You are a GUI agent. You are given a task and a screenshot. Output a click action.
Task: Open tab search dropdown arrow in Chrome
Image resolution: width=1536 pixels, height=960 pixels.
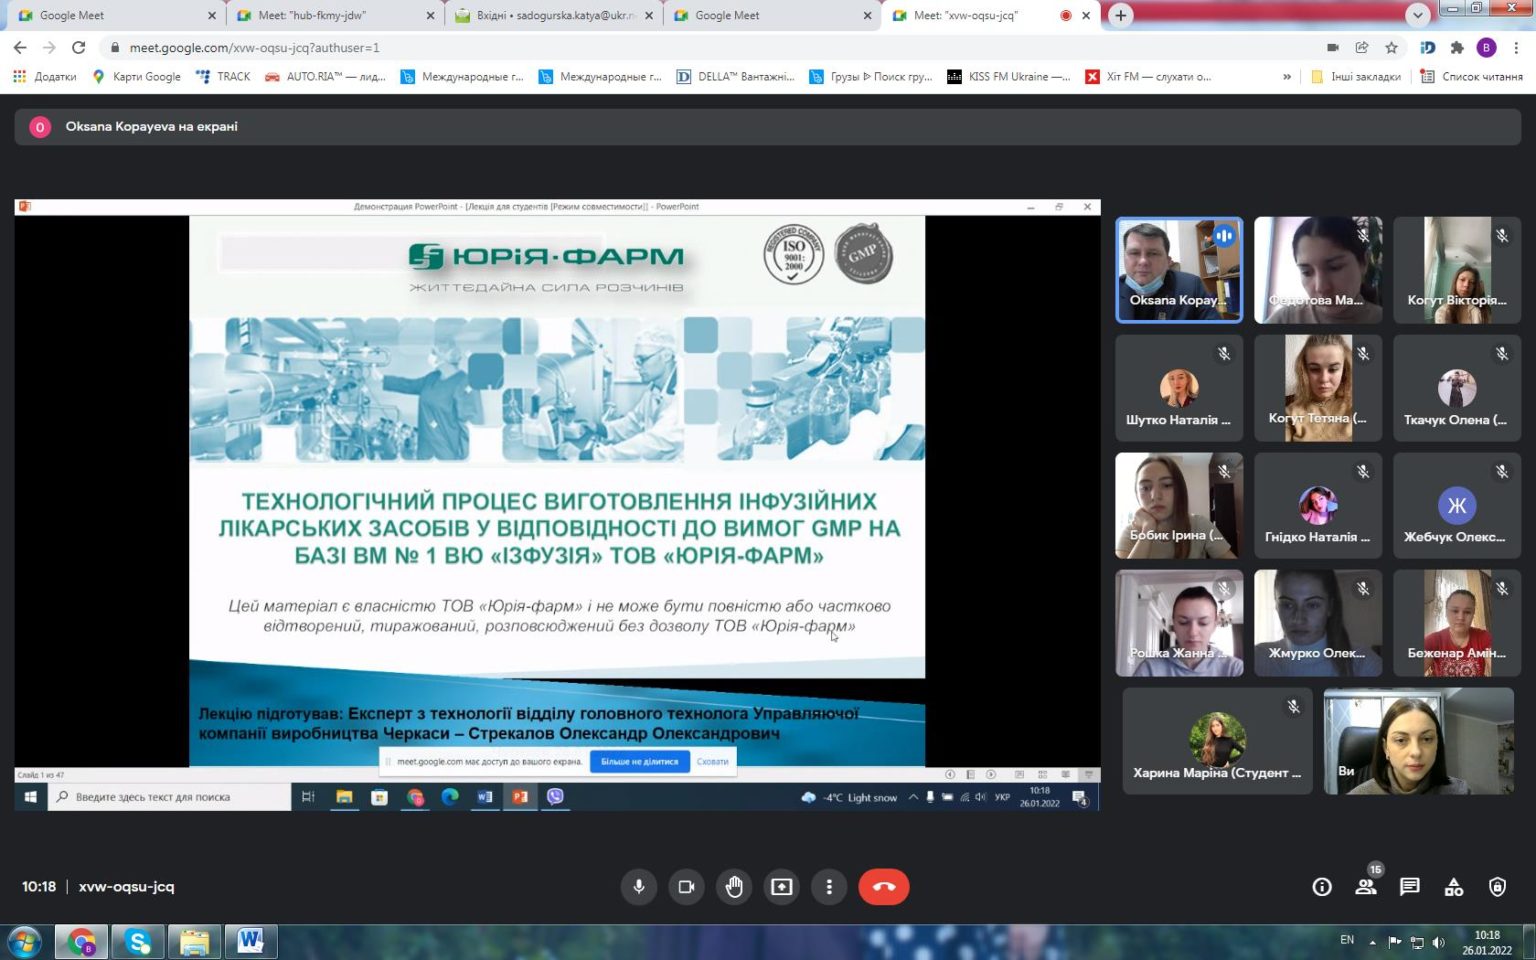[1417, 15]
